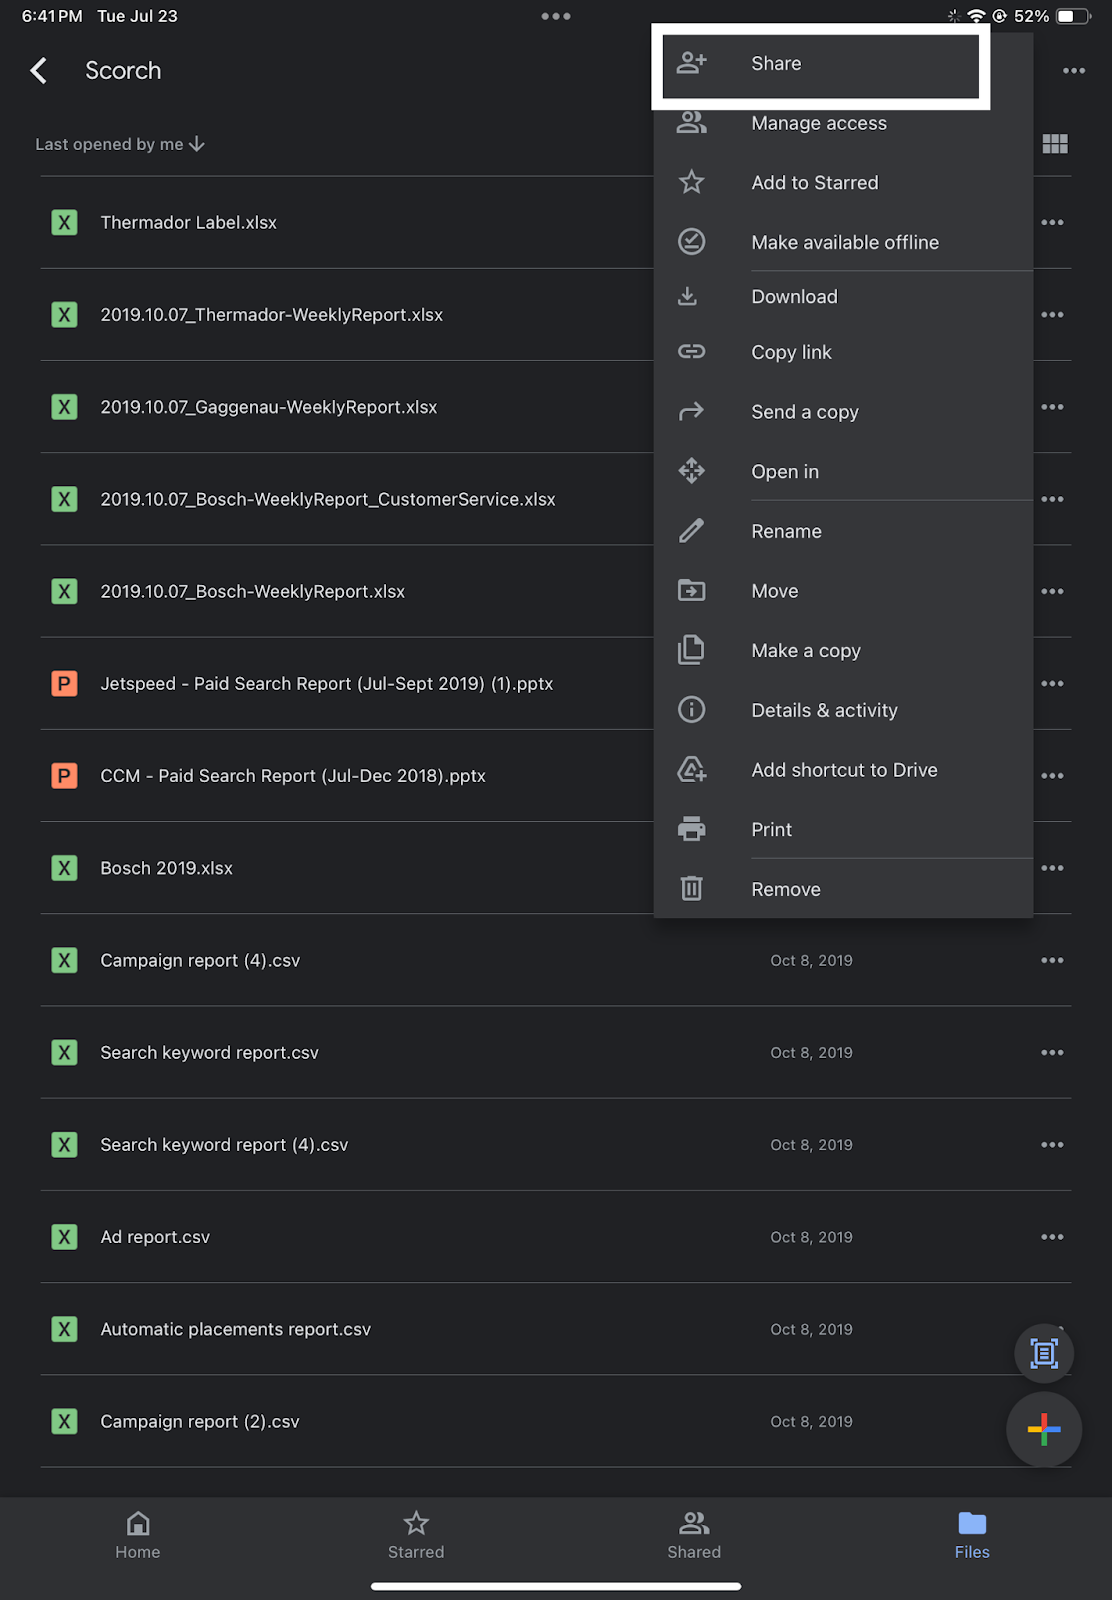
Task: Tap the back arrow beside Scorch
Action: (39, 71)
